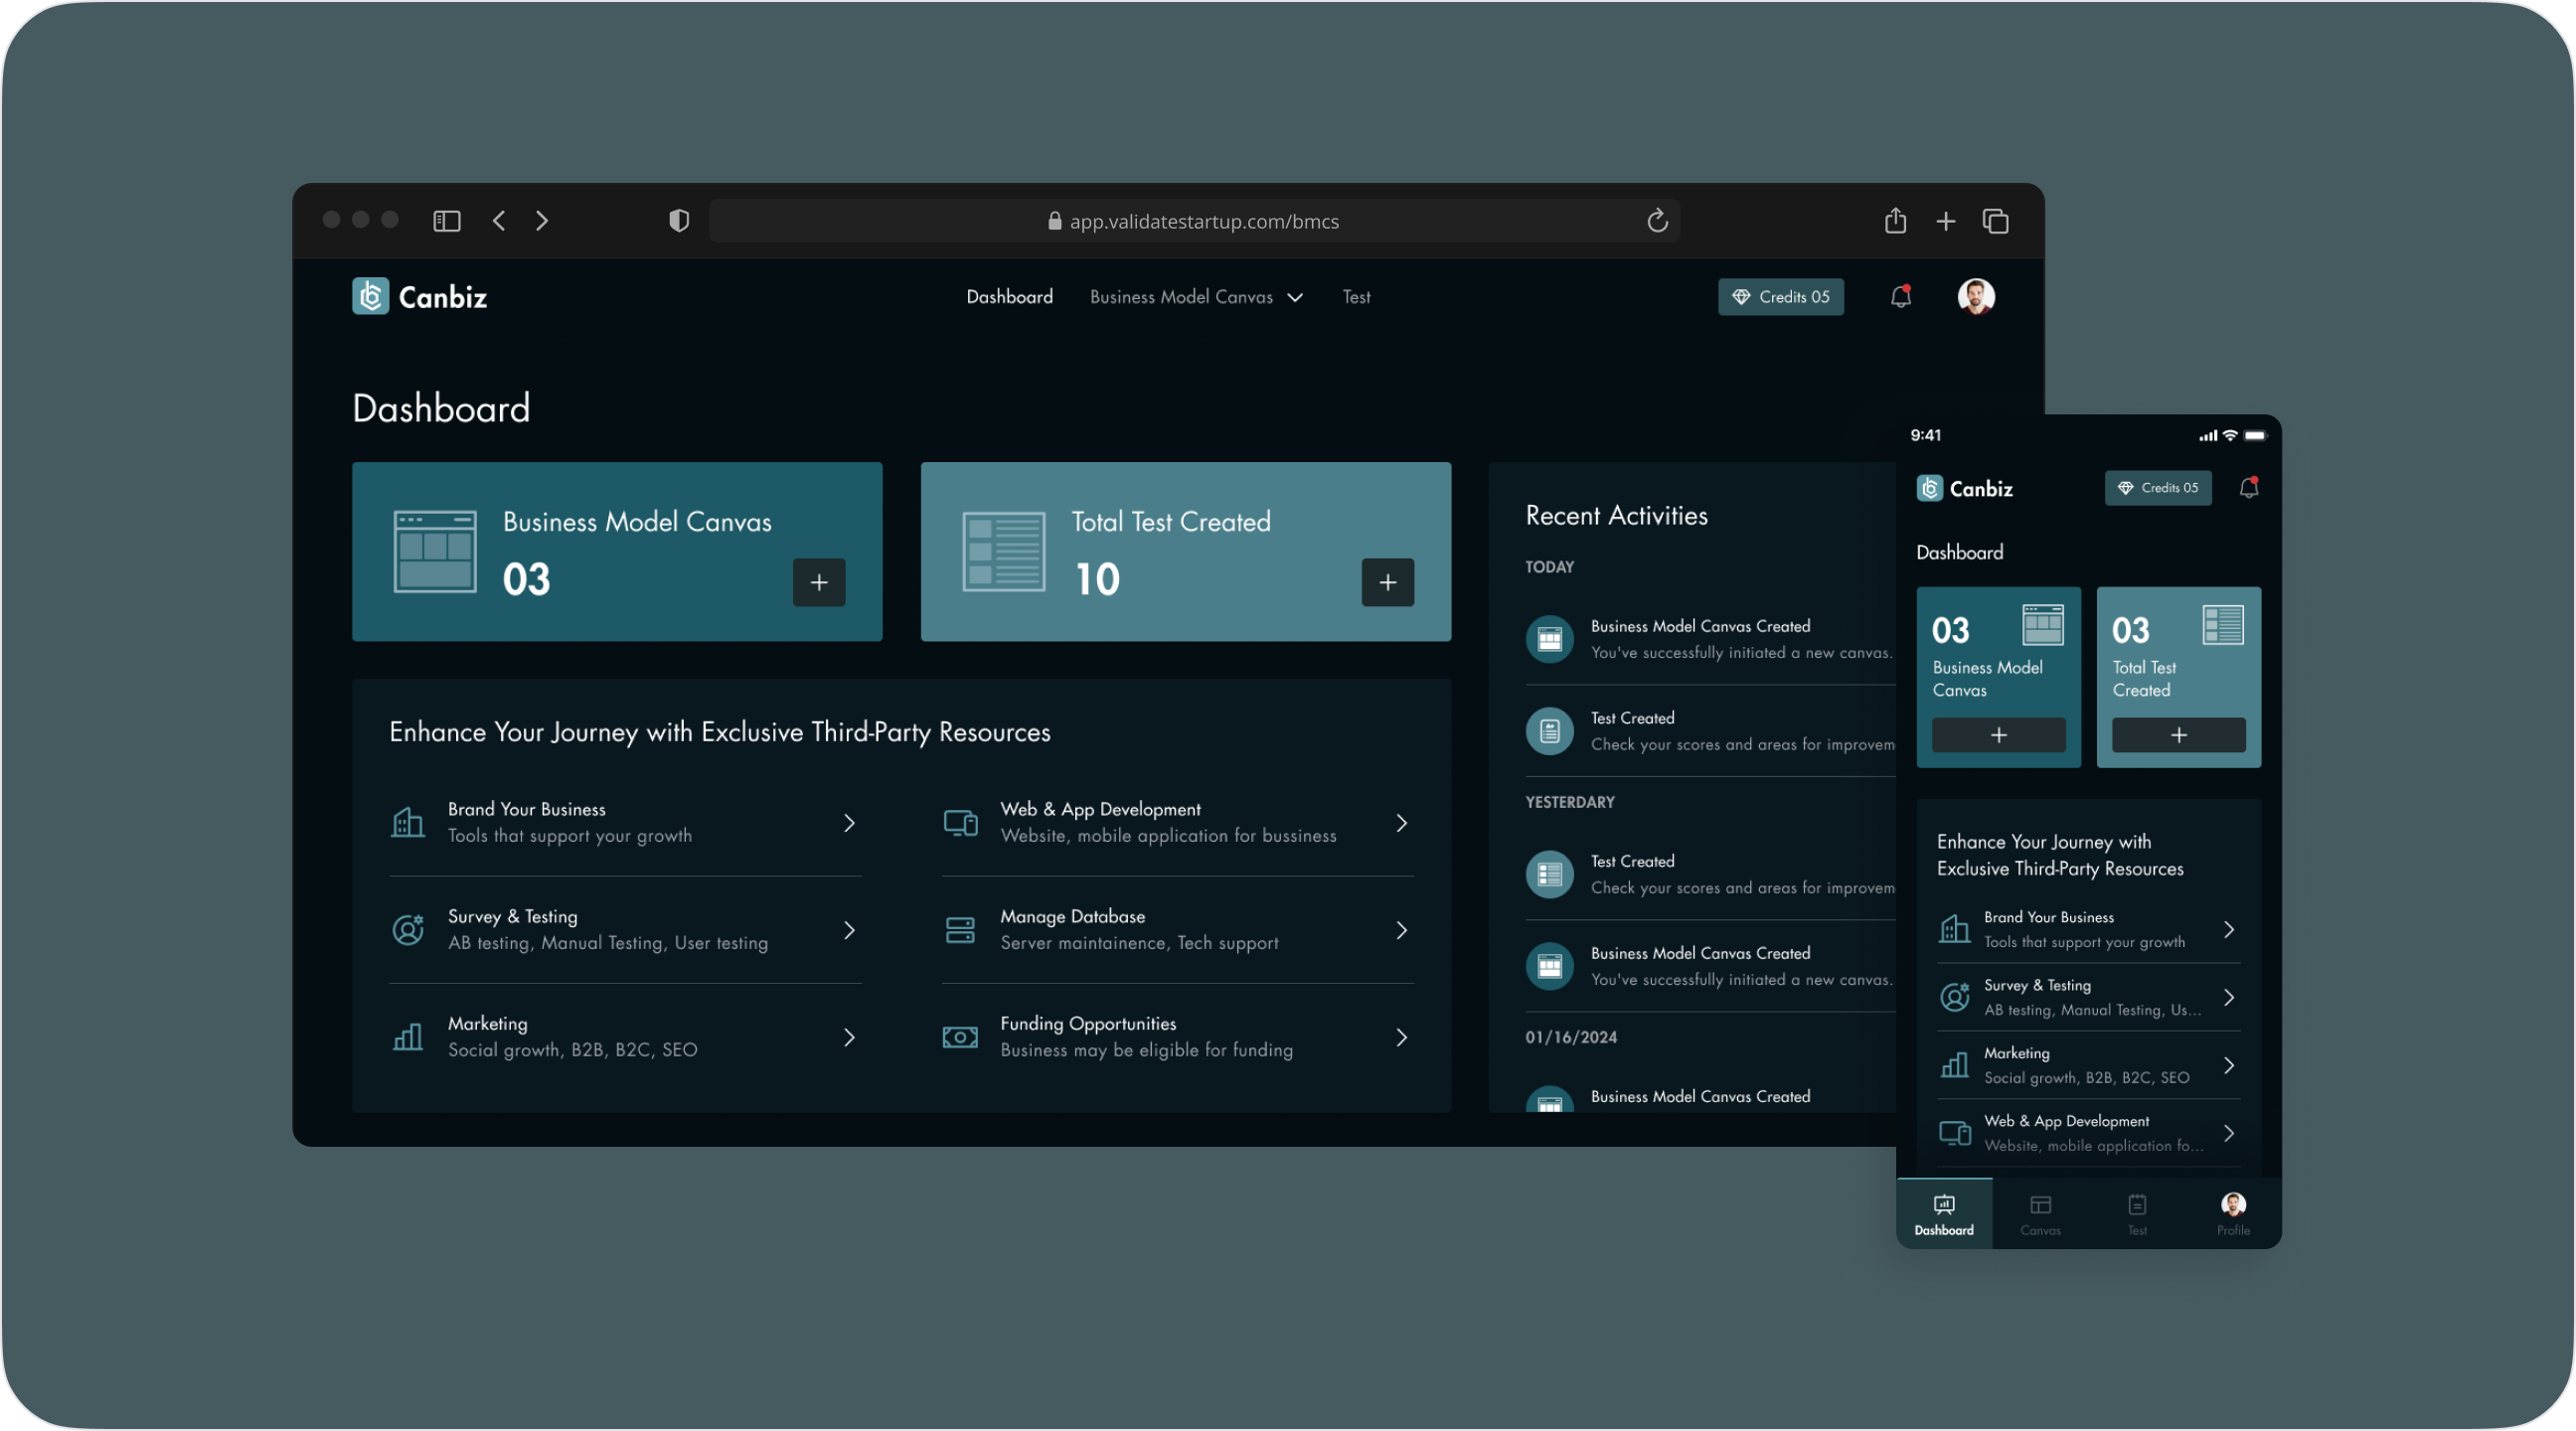Click the Credits 05 button in header
2576x1431 pixels.
coord(1780,297)
